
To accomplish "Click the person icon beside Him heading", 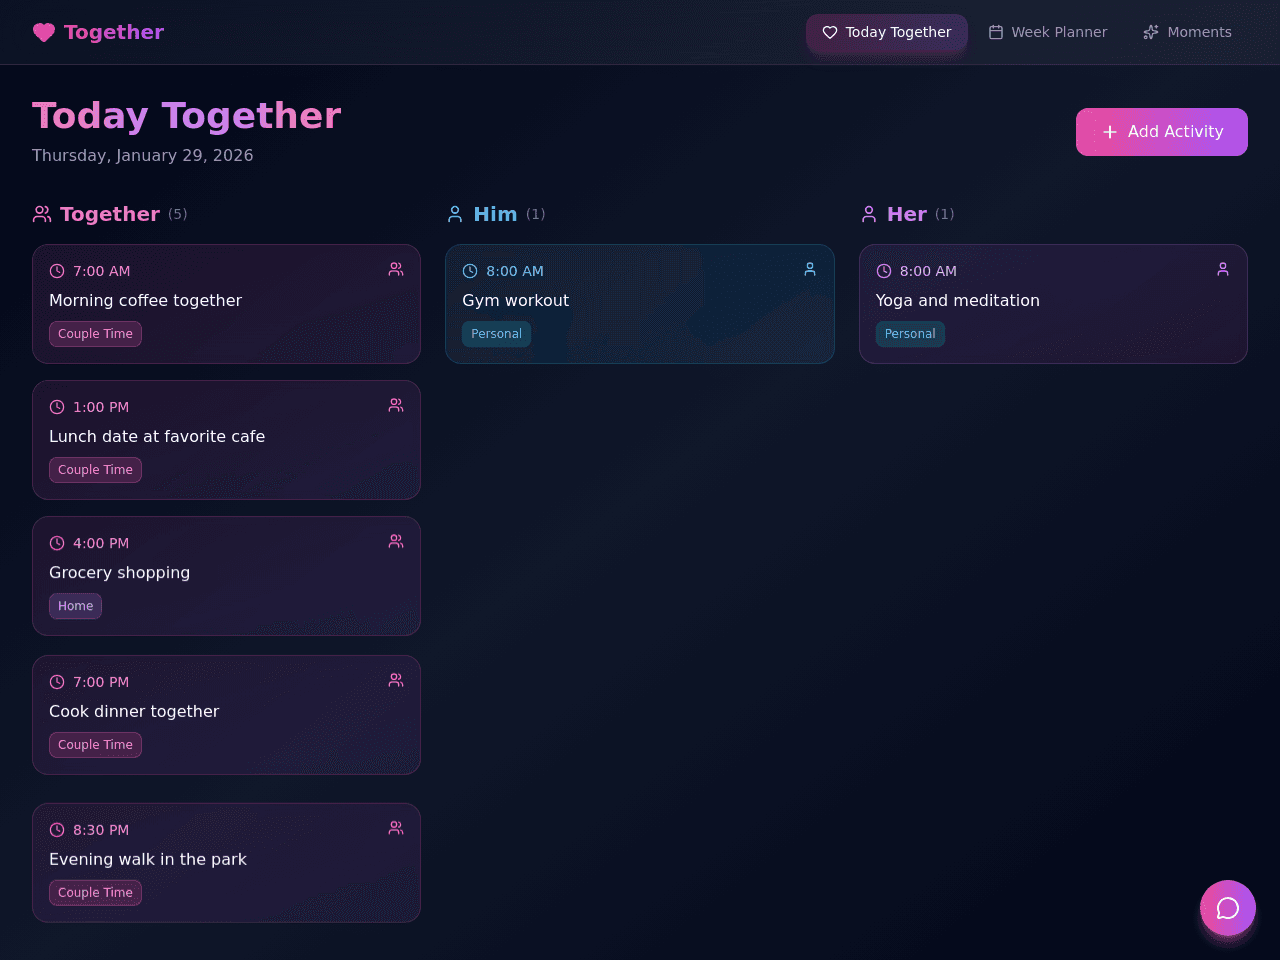I will (455, 214).
